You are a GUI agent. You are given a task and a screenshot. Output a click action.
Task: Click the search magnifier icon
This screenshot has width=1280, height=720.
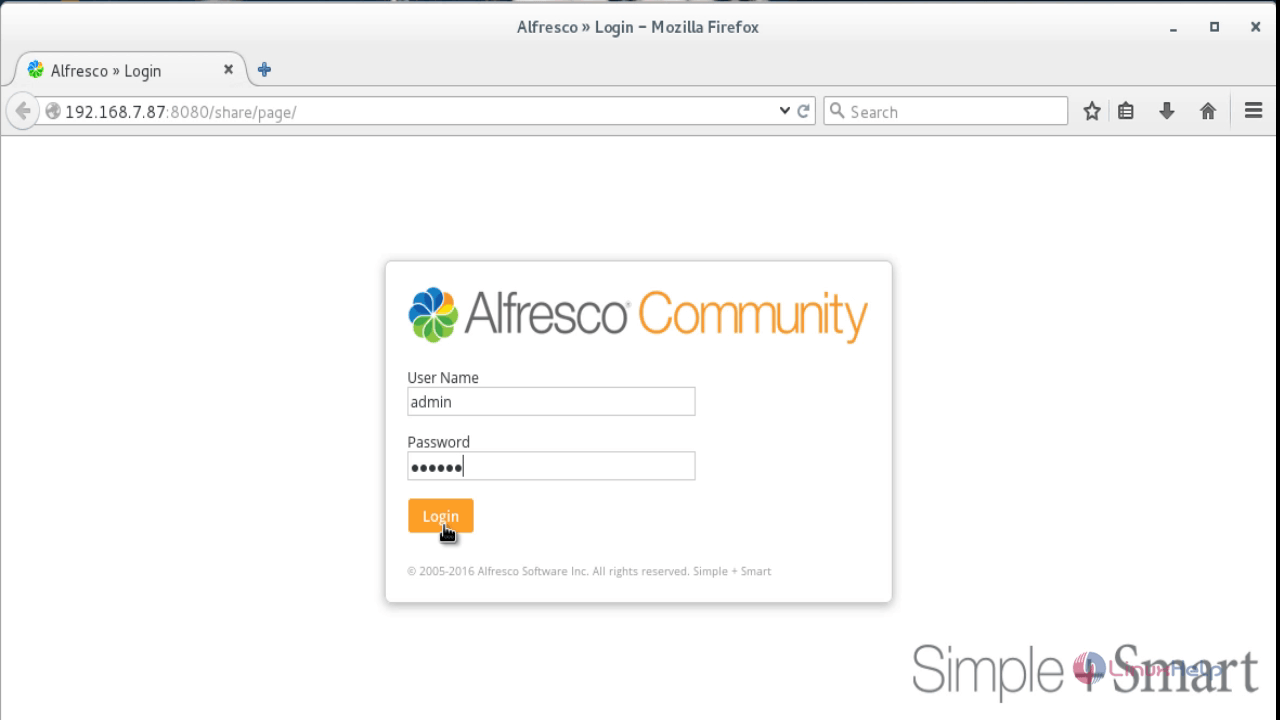coord(838,111)
